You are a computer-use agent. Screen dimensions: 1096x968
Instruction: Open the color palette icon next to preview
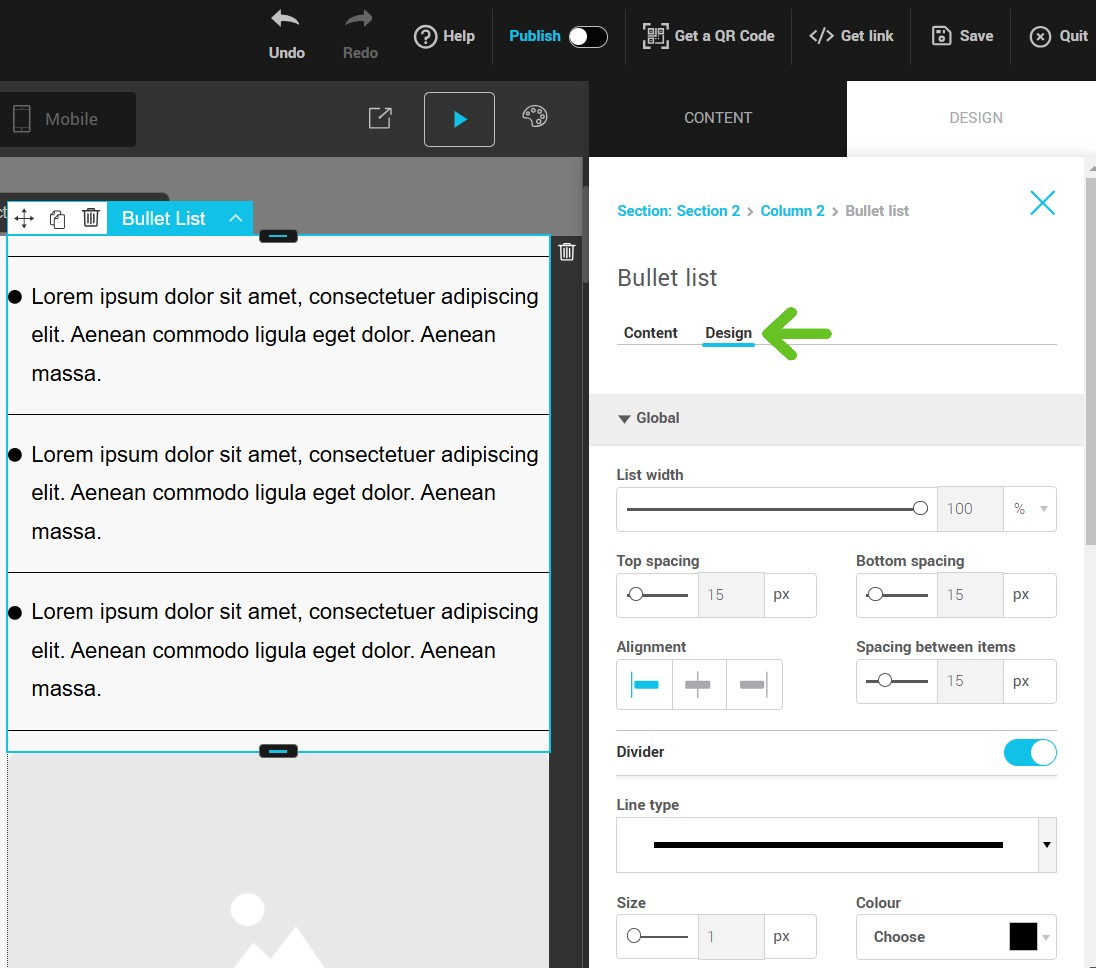pos(534,115)
